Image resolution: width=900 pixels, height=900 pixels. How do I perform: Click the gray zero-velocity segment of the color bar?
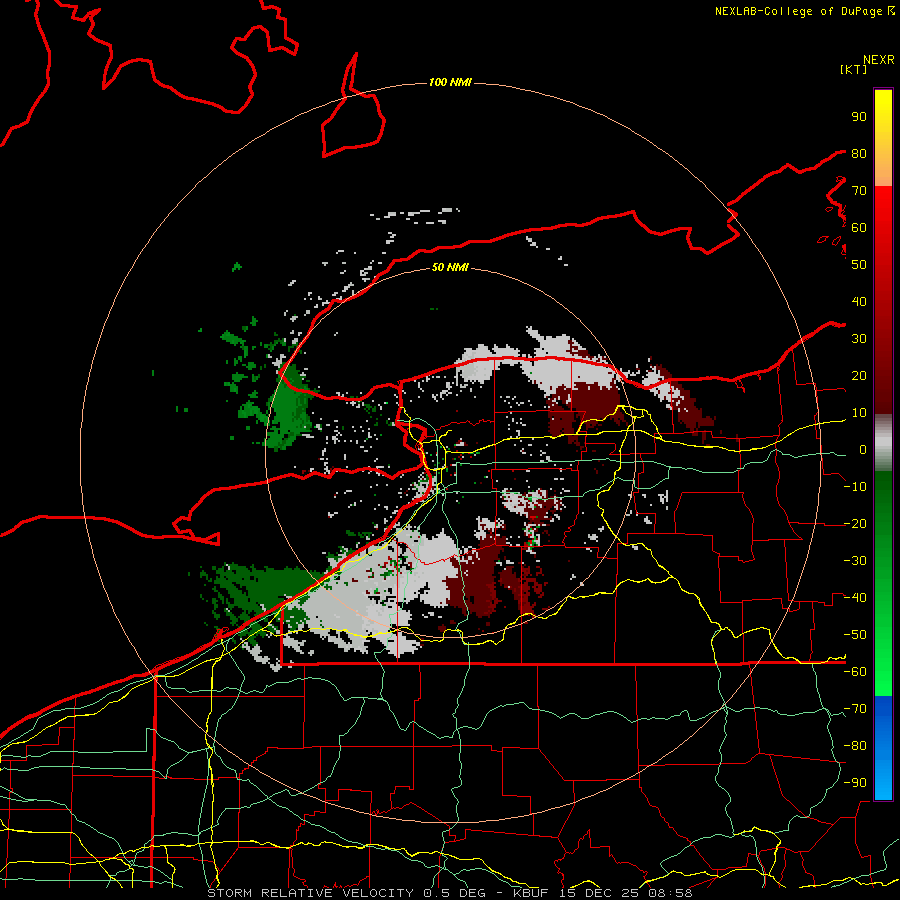click(883, 443)
